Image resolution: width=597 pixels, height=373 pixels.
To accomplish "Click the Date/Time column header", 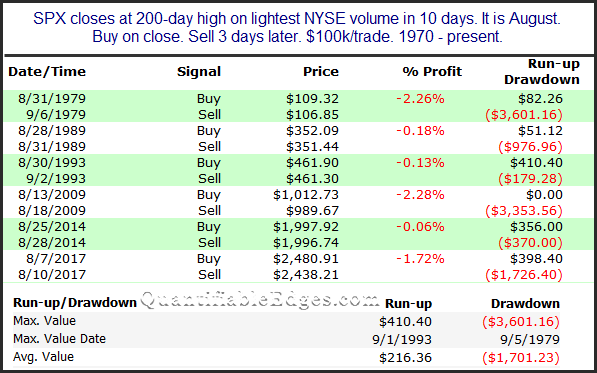I will coord(47,72).
